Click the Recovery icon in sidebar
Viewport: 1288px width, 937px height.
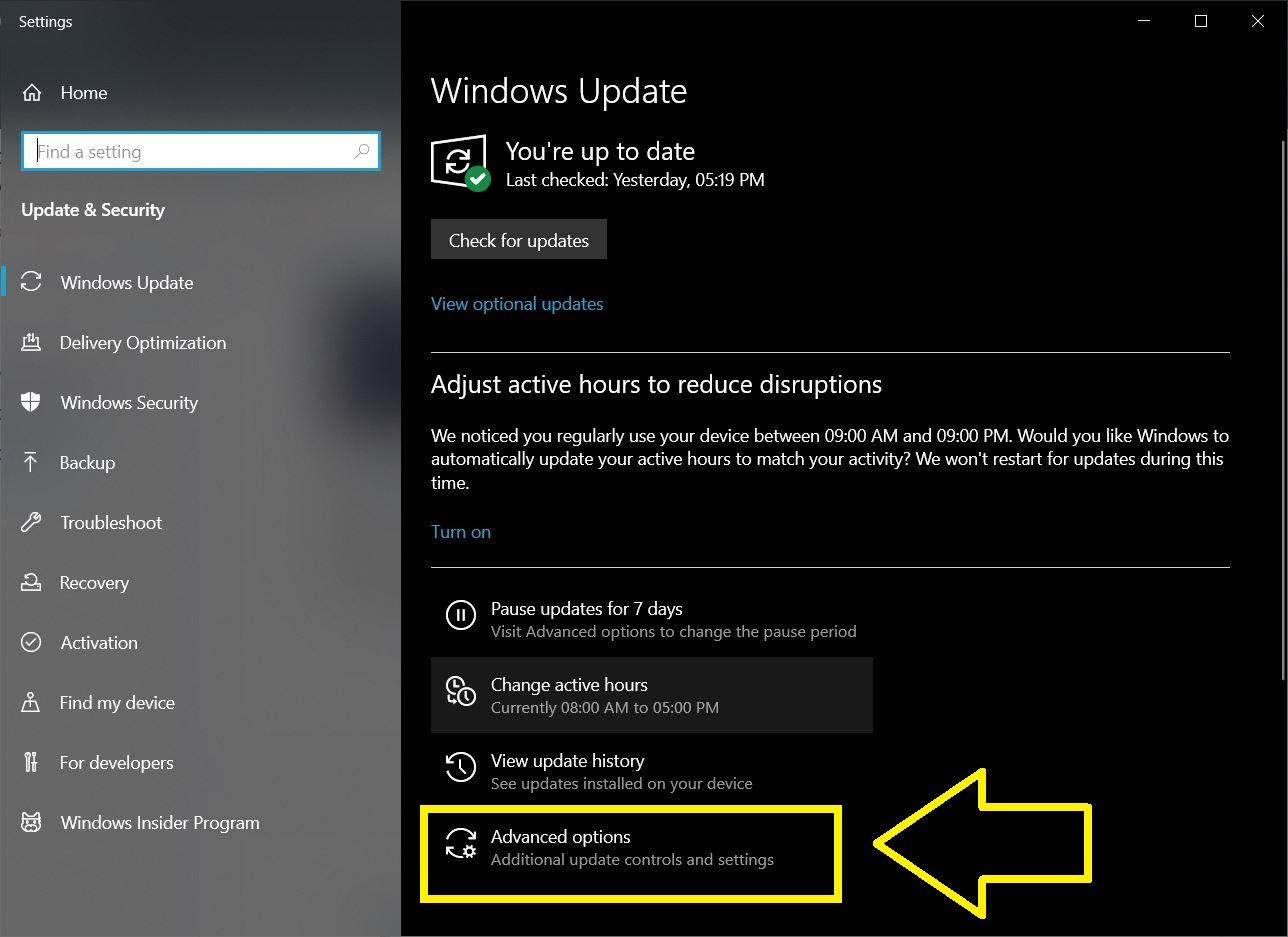pyautogui.click(x=31, y=582)
